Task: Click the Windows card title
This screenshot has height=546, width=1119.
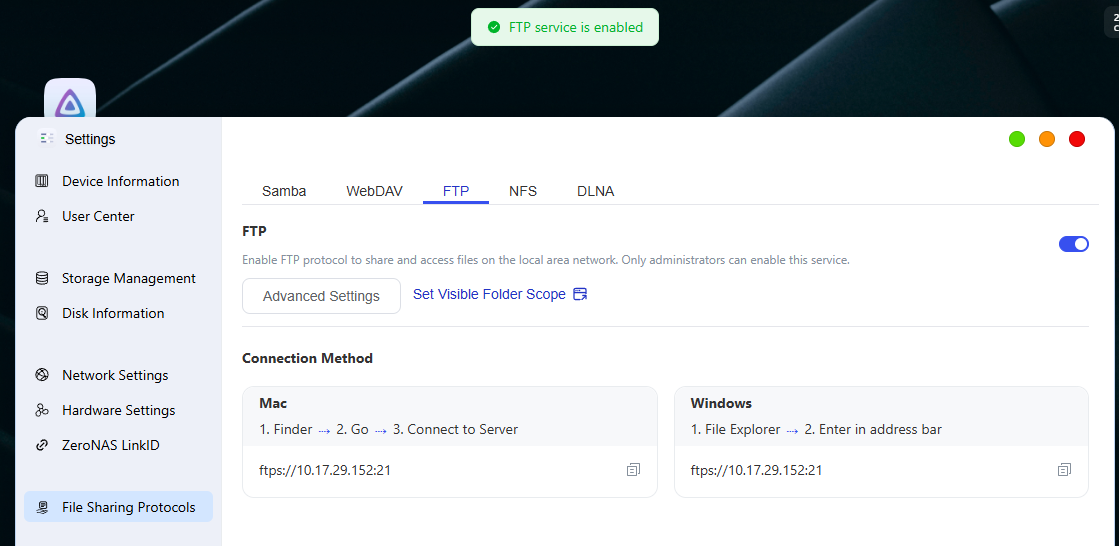Action: point(721,403)
